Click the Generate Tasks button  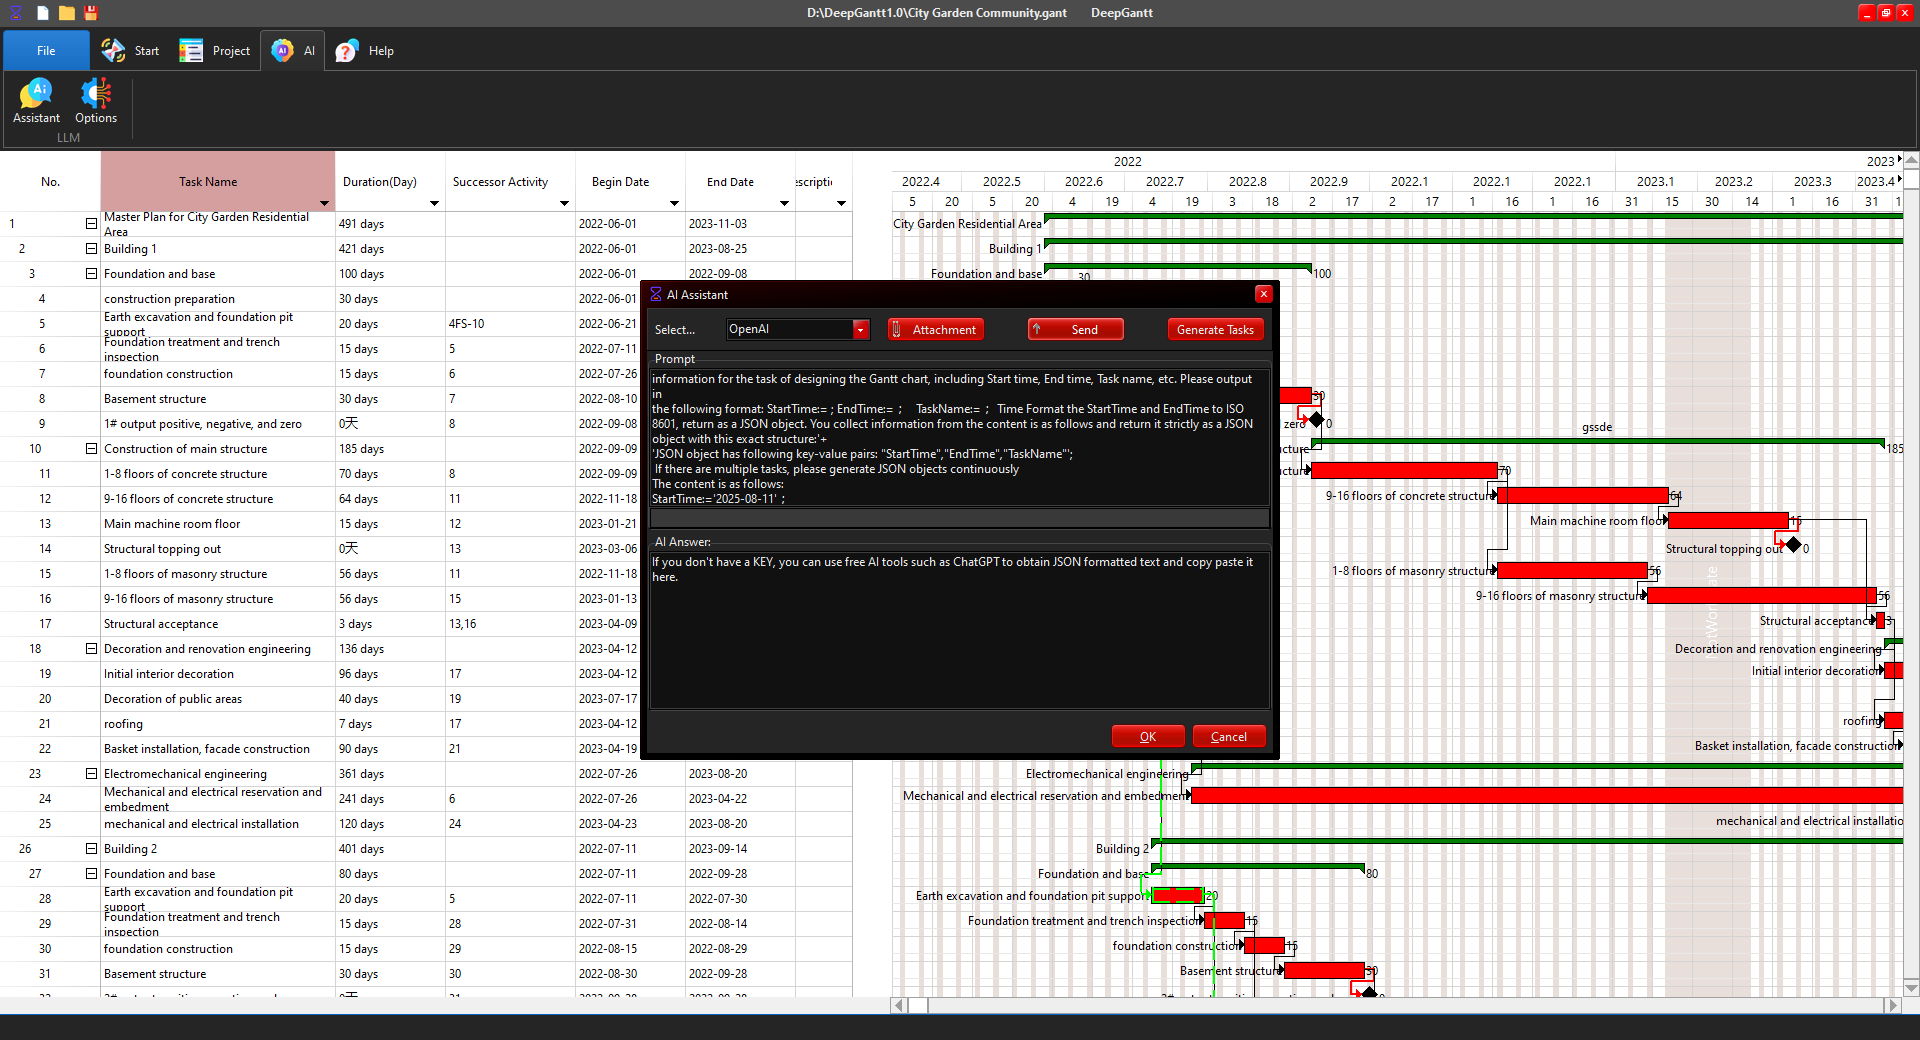pos(1215,330)
